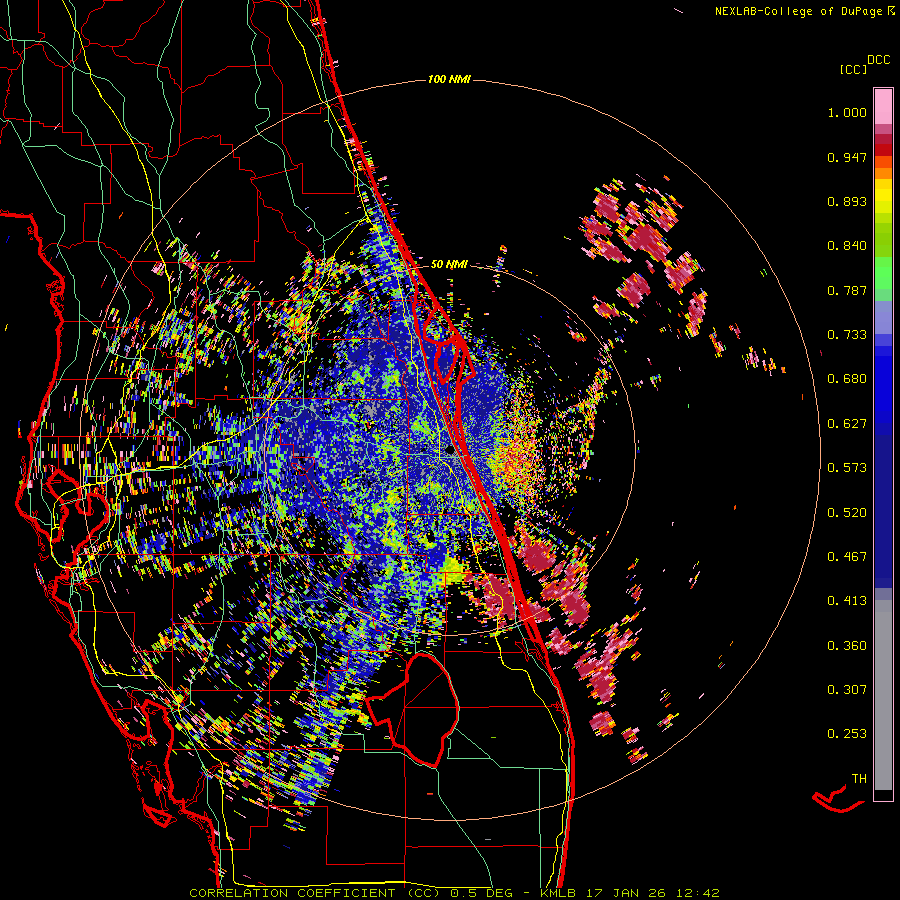
Task: Click the TH threshold label
Action: 859,779
